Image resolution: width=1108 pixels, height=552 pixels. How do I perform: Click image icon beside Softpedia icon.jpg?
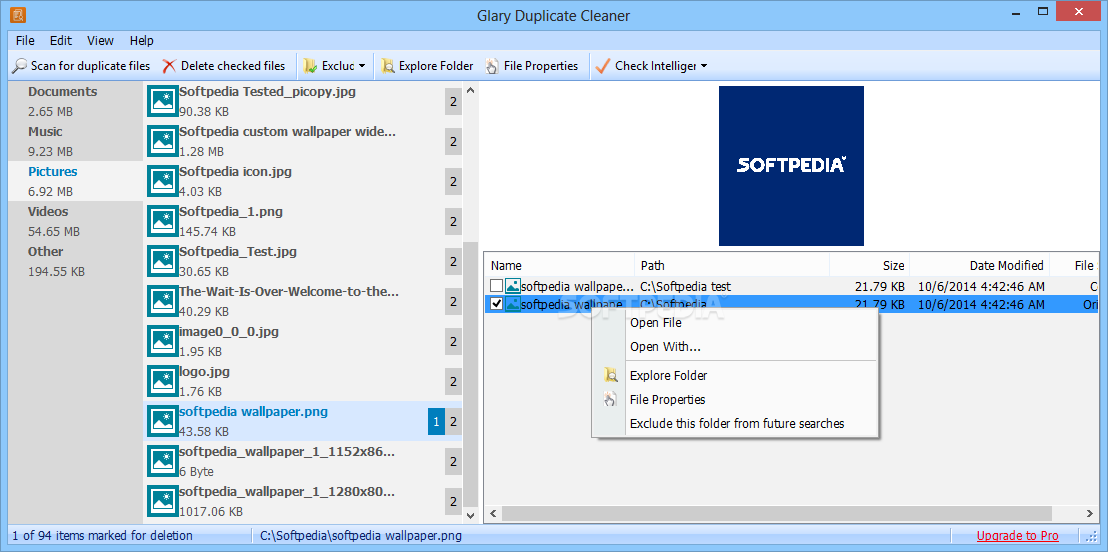[163, 182]
